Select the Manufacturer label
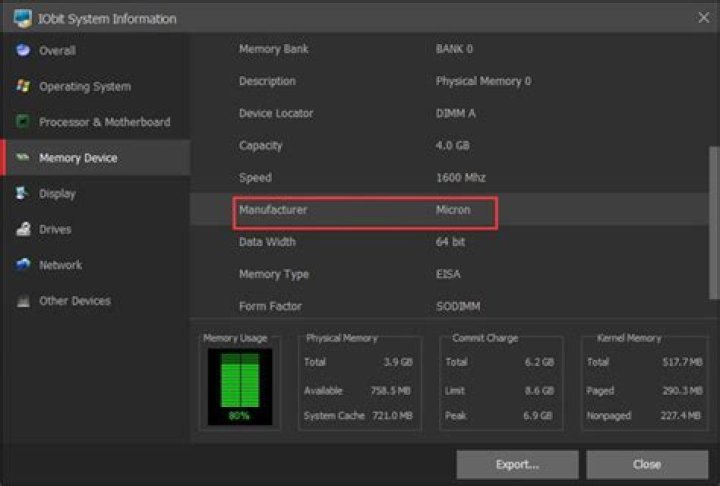Viewport: 720px width, 486px height. point(273,210)
